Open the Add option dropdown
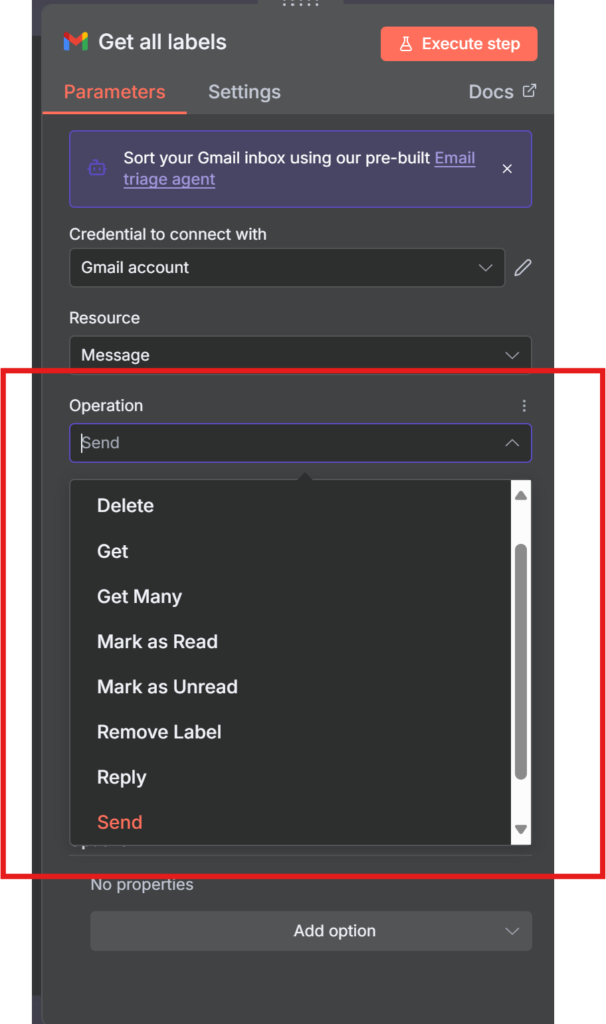Image resolution: width=606 pixels, height=1024 pixels. pyautogui.click(x=310, y=931)
